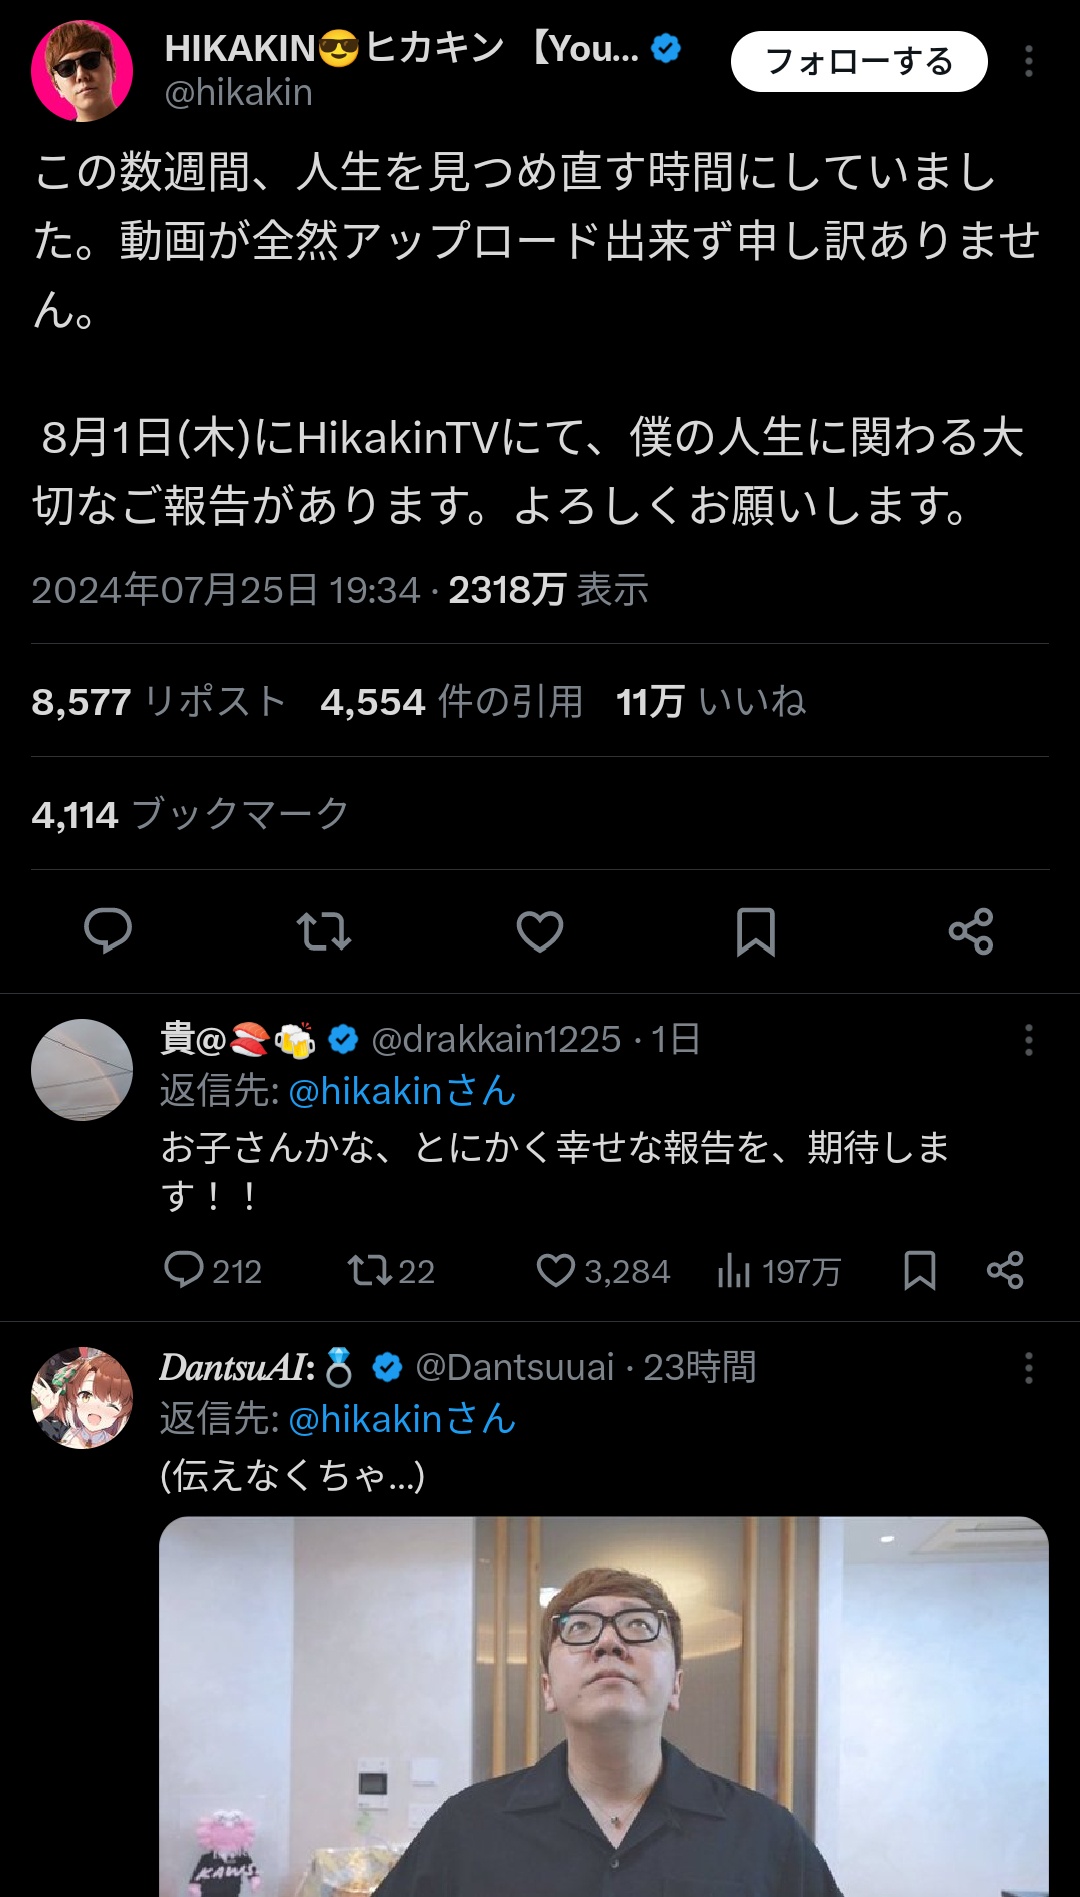View the 4,554 件の引用 quotes
The image size is (1080, 1897).
[x=452, y=702]
